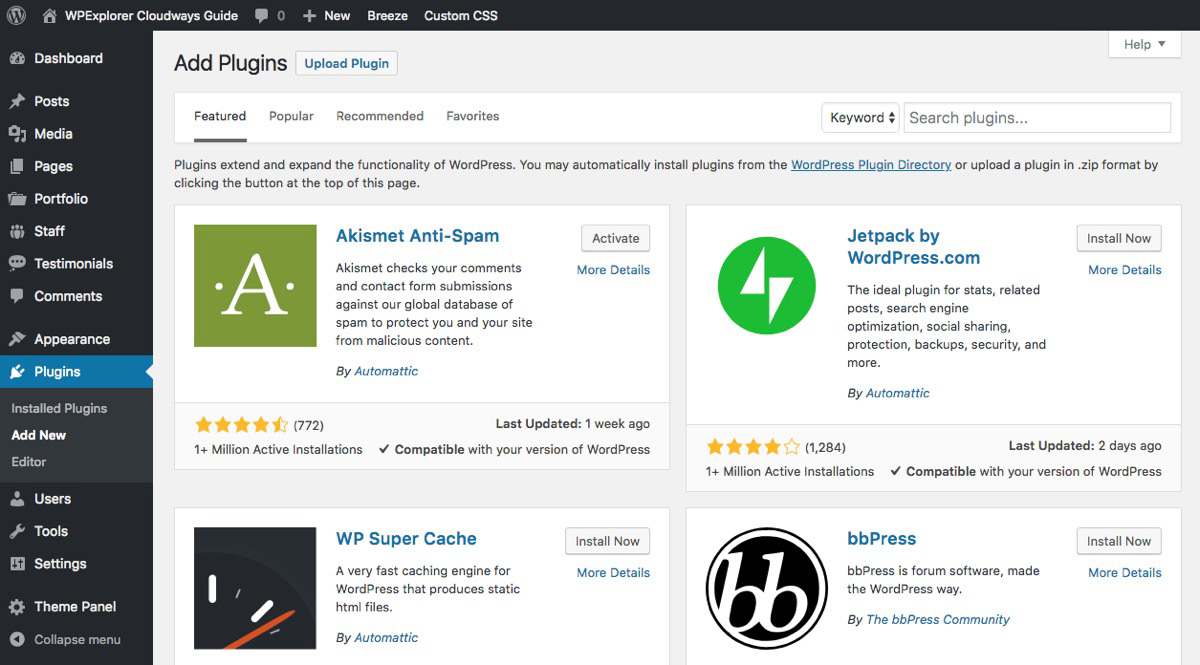Screen dimensions: 1200x665
Task: Open More Details for WP Super Cache
Action: tap(613, 573)
